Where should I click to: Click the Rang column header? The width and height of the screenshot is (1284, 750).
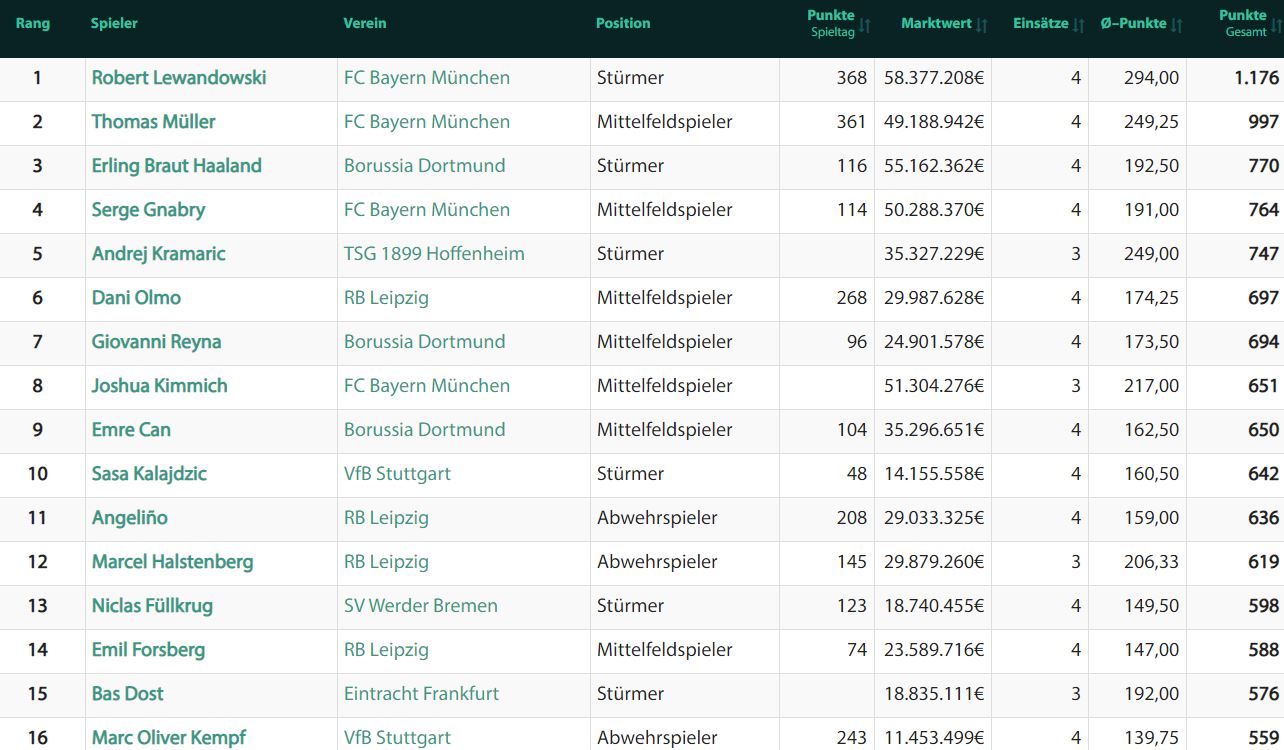(33, 23)
